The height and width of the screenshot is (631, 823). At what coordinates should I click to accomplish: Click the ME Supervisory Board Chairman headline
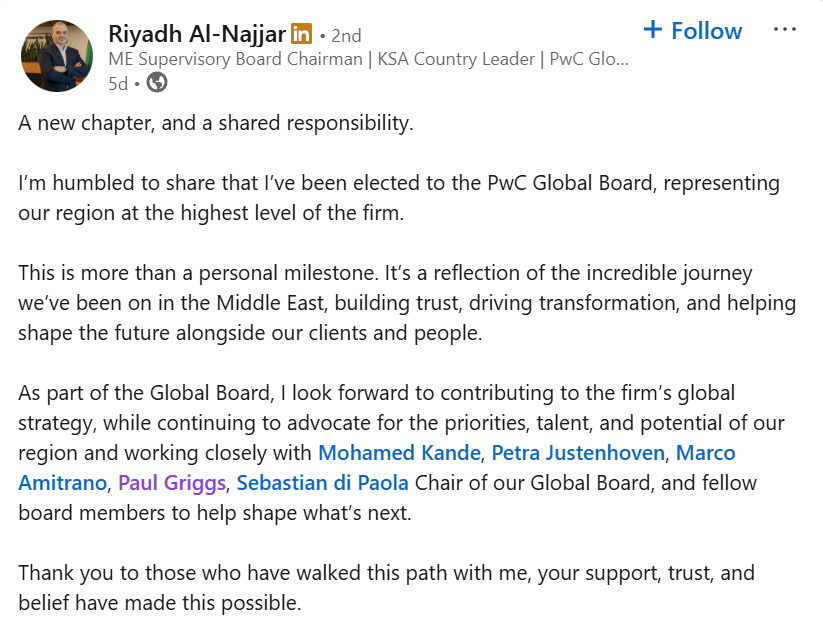(368, 59)
